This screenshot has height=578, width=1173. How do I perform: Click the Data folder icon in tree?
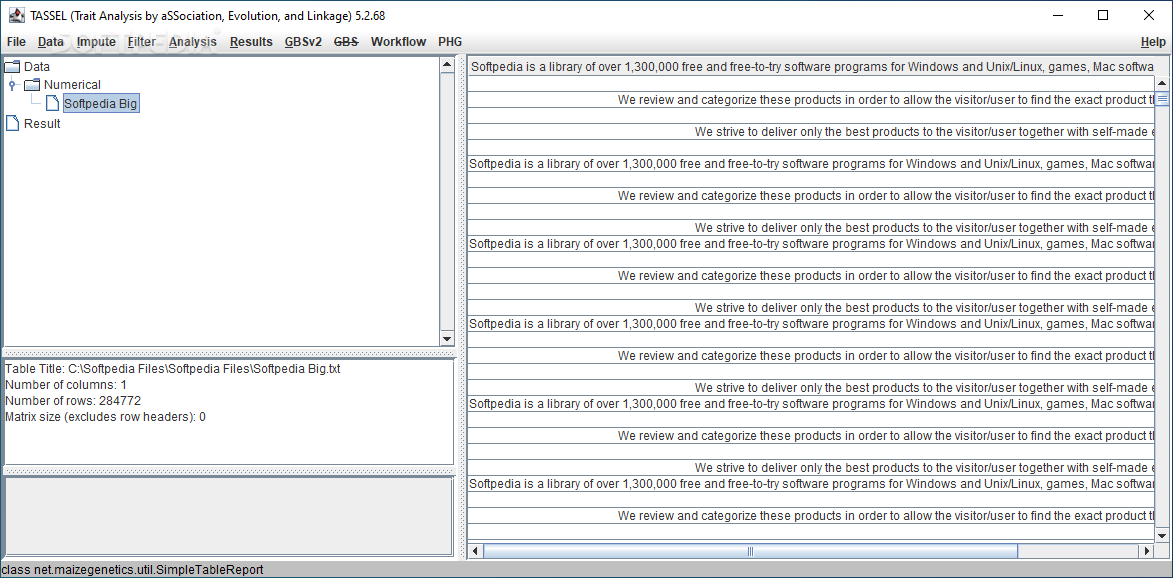coord(13,67)
